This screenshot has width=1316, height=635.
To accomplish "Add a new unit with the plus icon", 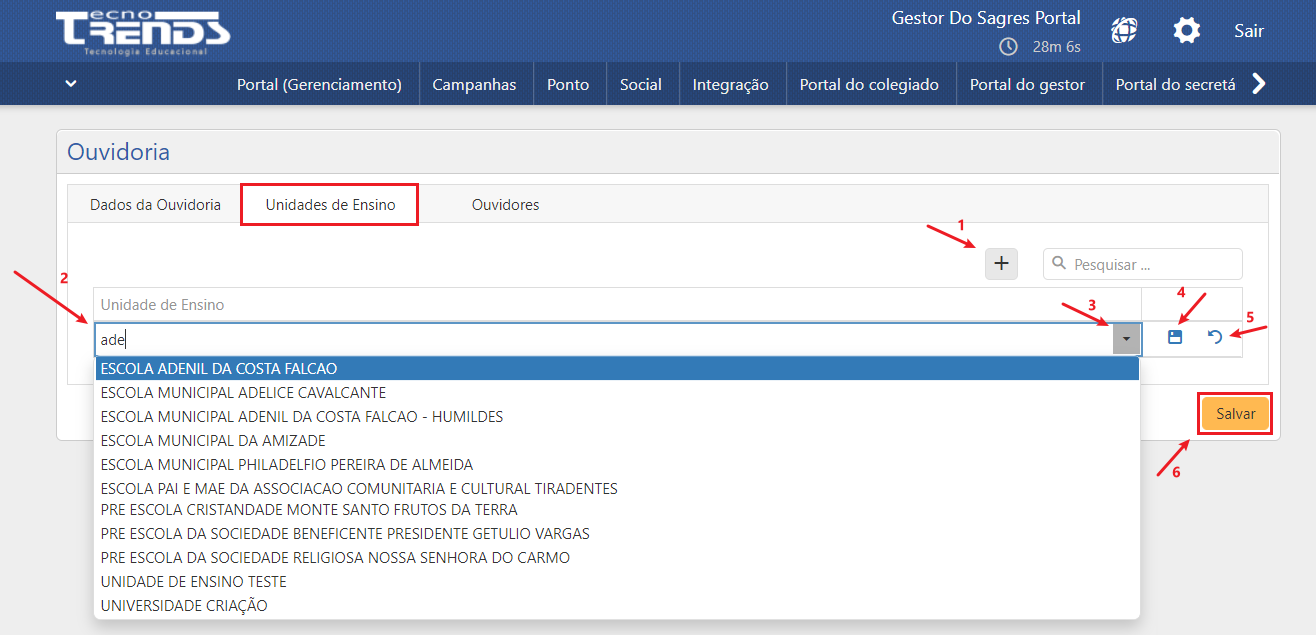I will pyautogui.click(x=1001, y=263).
